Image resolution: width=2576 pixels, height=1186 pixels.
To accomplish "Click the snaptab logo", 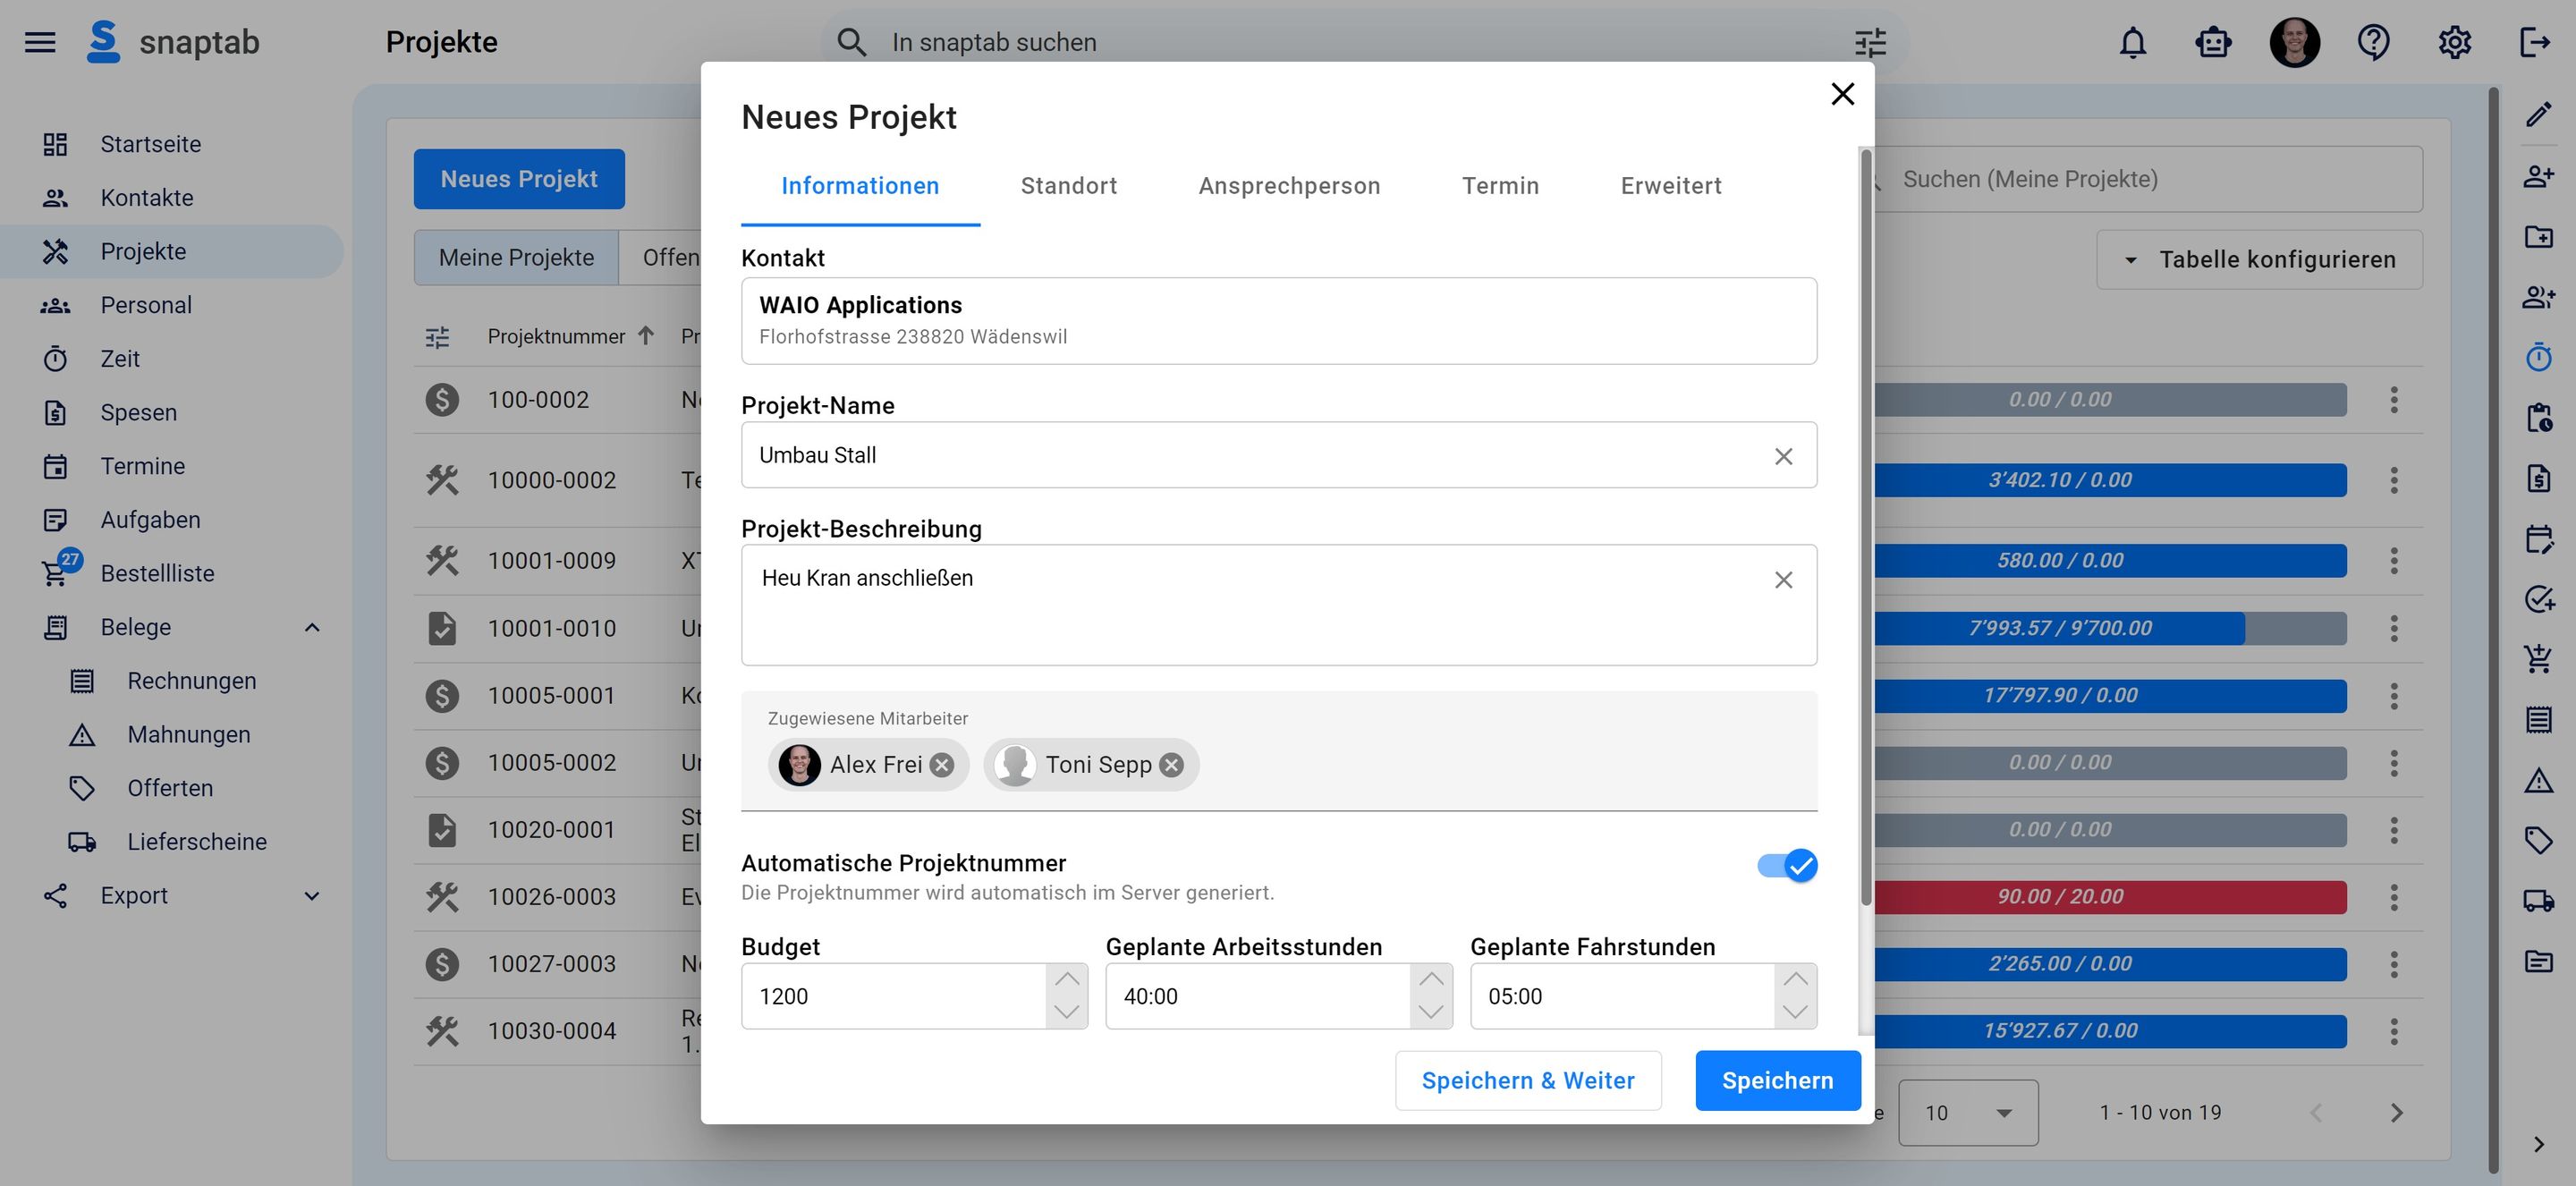I will 173,42.
